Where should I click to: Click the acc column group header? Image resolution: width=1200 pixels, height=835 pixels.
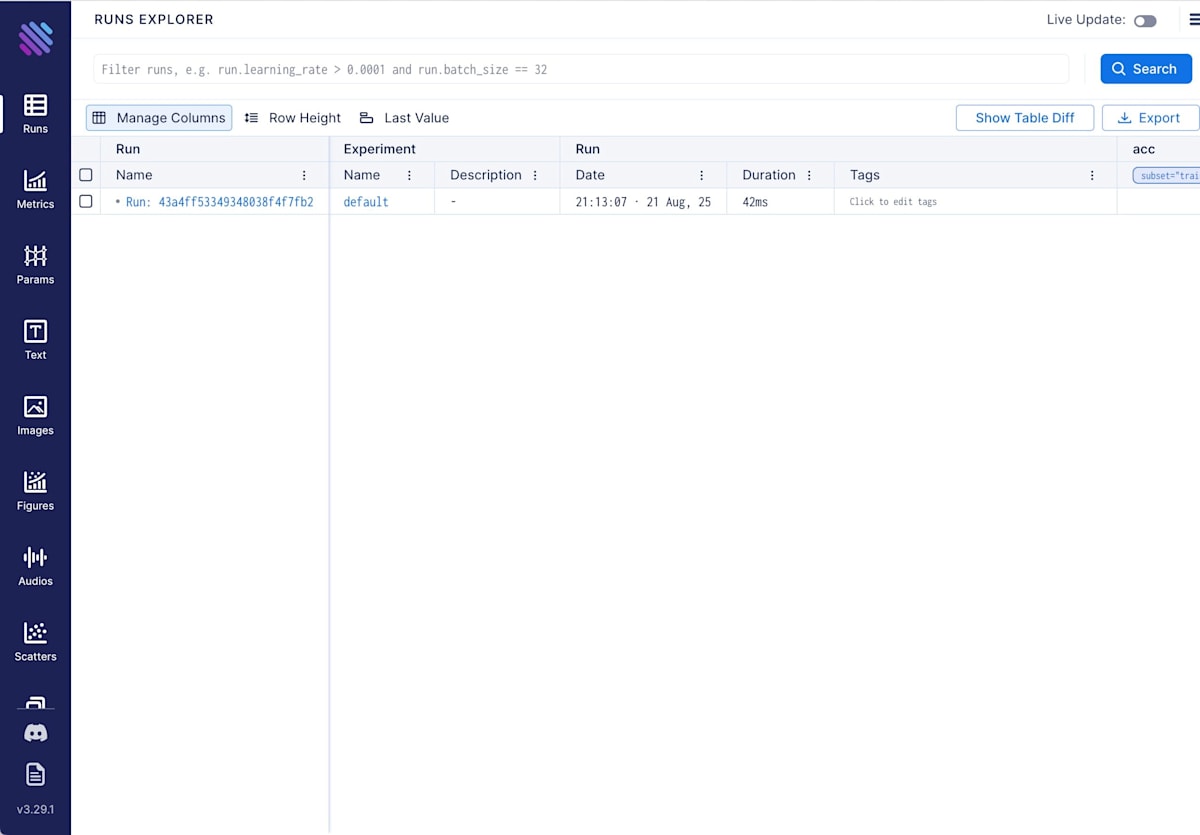pyautogui.click(x=1144, y=149)
